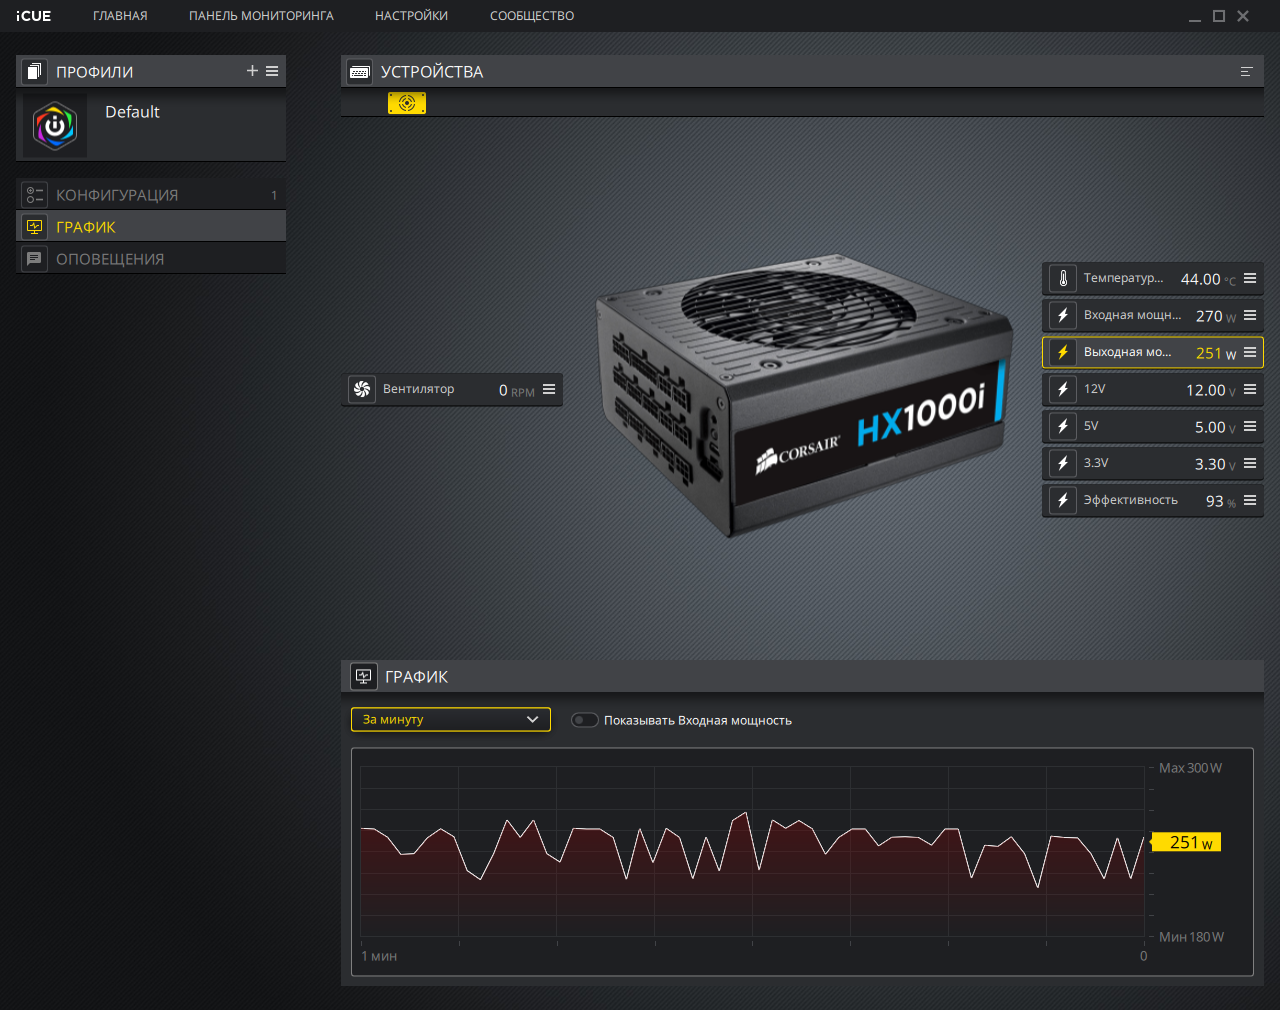Image resolution: width=1280 pixels, height=1010 pixels.
Task: Open the ОПОВЕЩЕНИЯ section
Action: click(x=151, y=259)
